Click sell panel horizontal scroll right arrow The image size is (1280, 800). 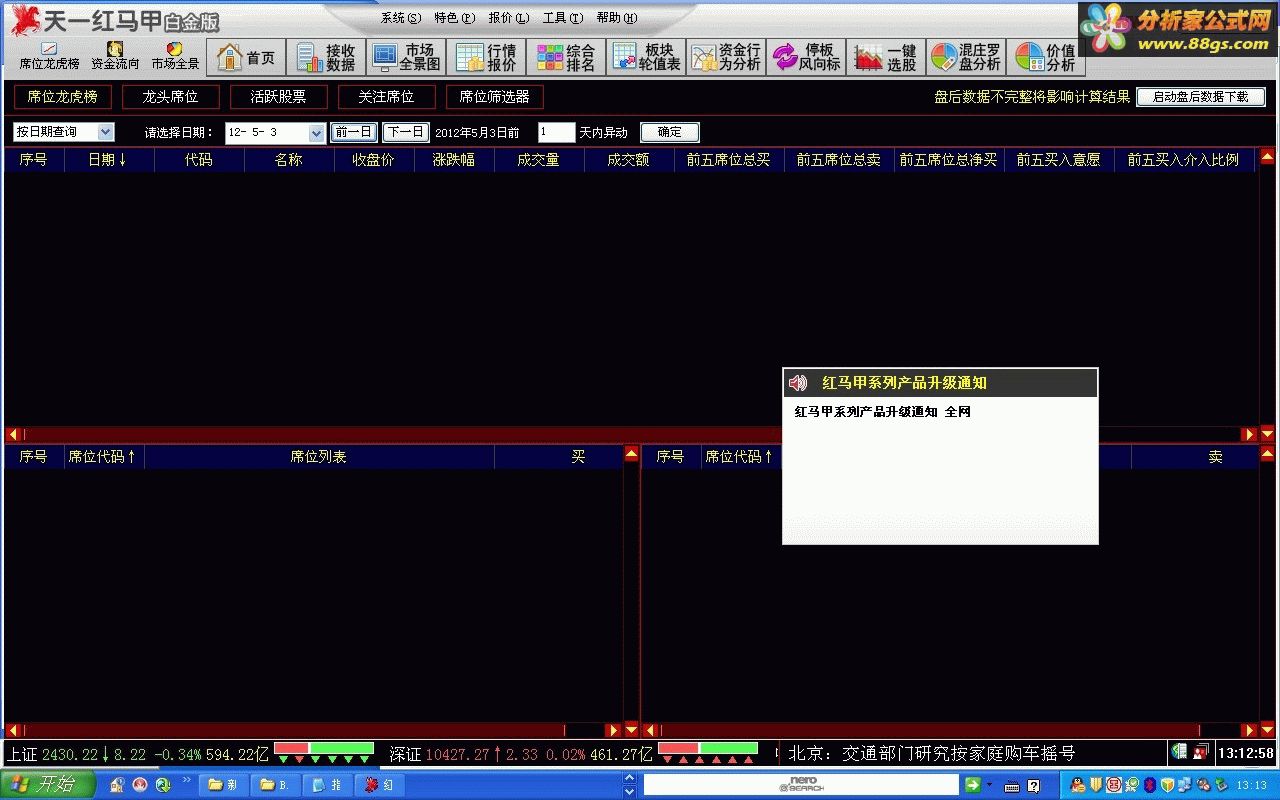point(1249,731)
